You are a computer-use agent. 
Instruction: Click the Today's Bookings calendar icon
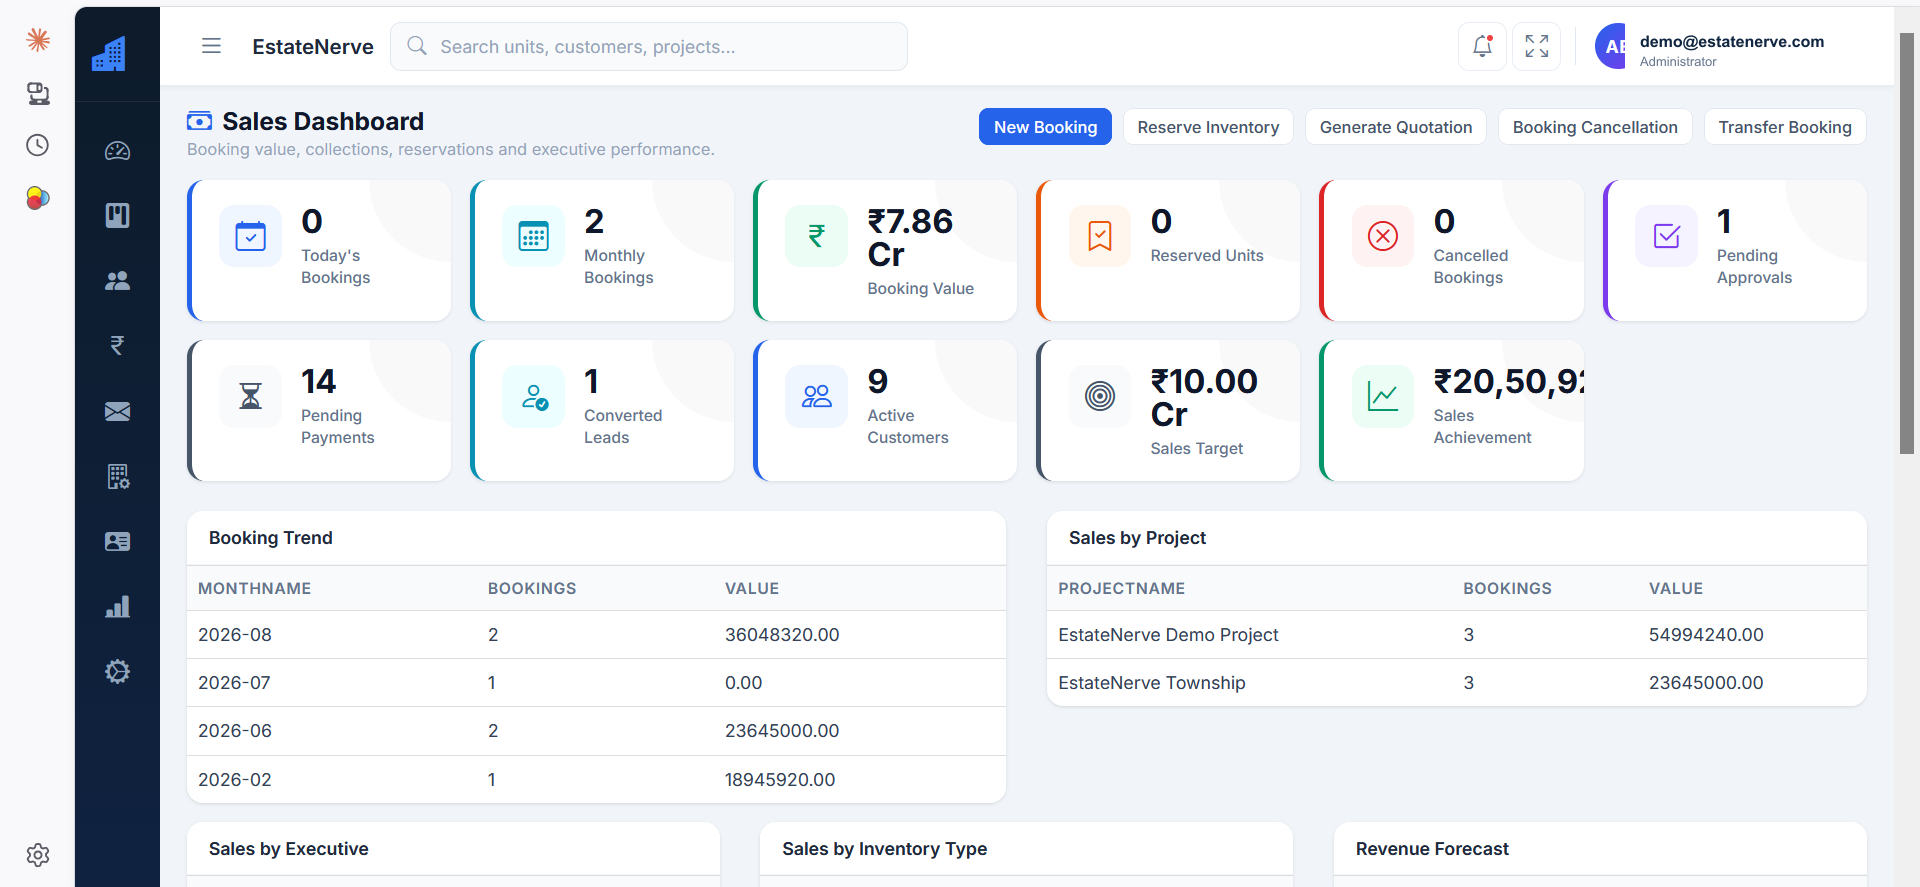250,236
